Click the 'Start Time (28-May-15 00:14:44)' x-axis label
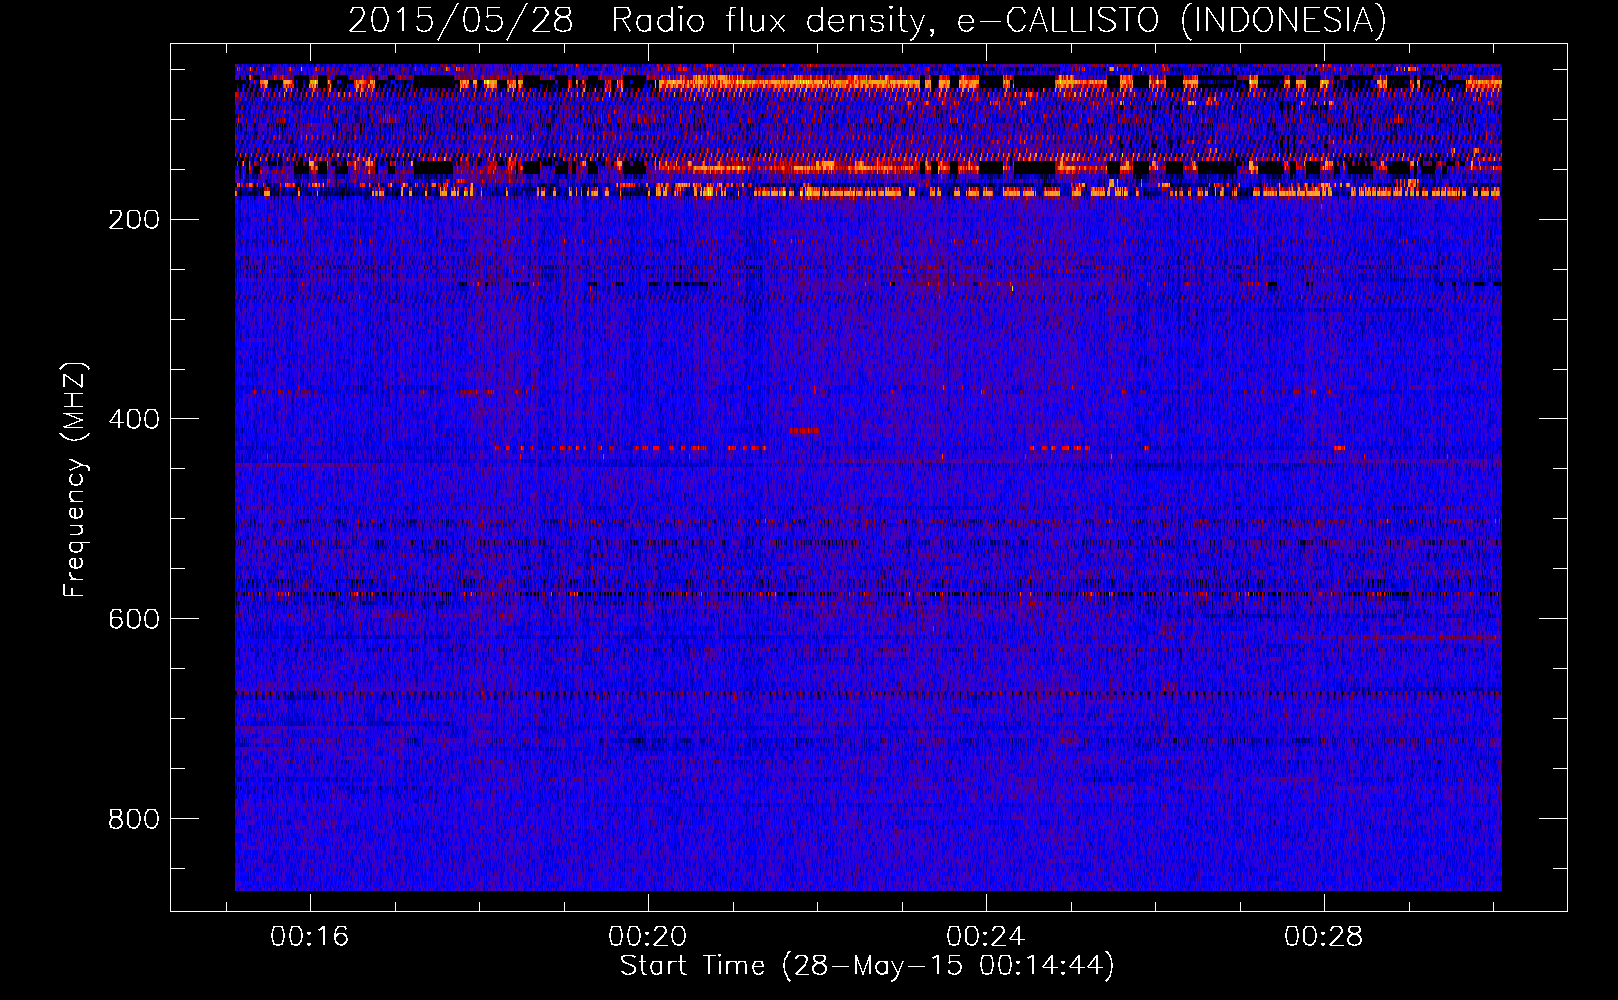 (x=867, y=966)
